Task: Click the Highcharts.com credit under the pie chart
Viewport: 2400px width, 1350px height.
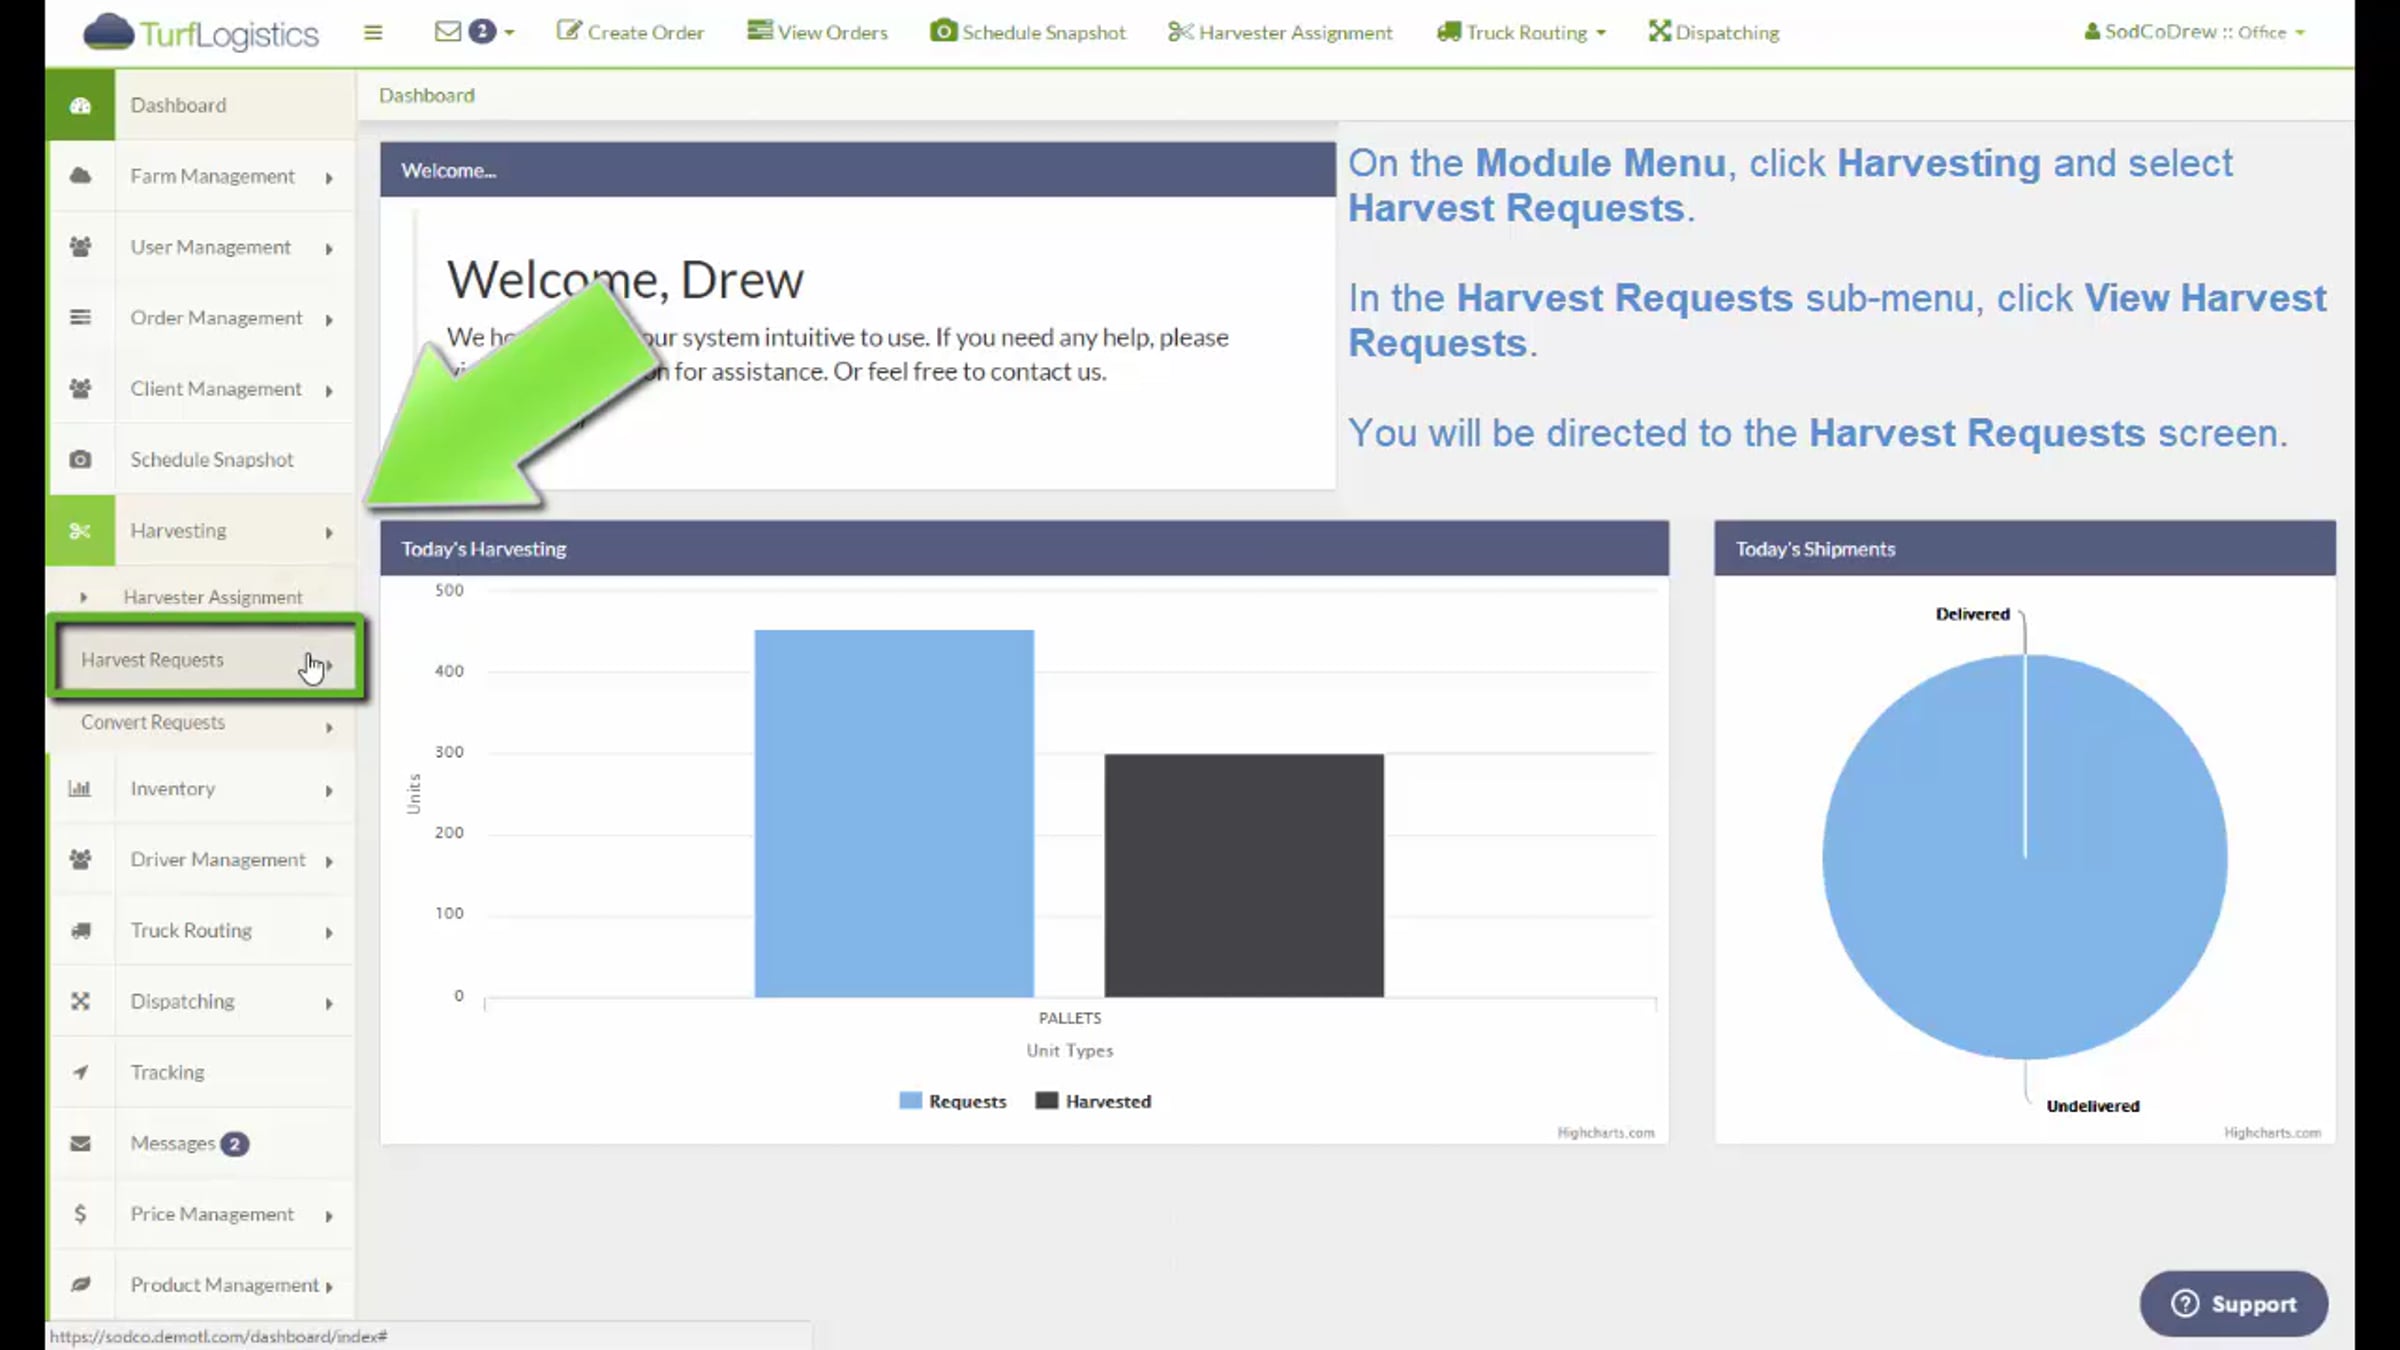Action: 2272,1133
